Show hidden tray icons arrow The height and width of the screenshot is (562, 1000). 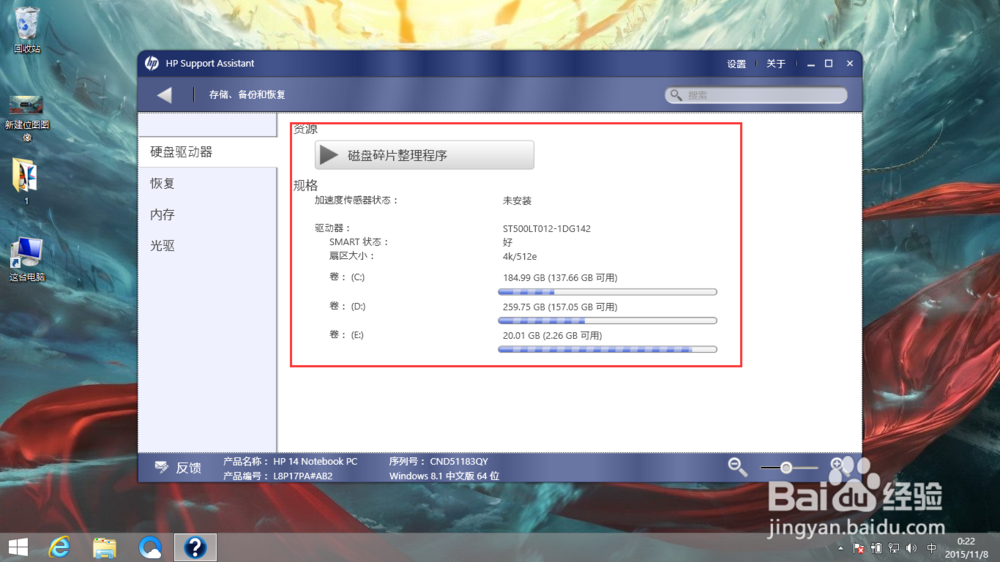841,549
